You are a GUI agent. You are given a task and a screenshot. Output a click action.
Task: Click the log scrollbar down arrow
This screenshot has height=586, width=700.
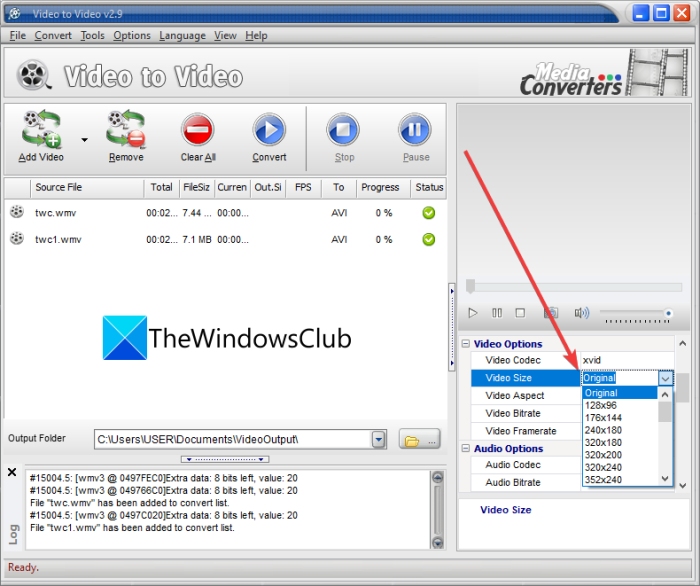click(438, 543)
